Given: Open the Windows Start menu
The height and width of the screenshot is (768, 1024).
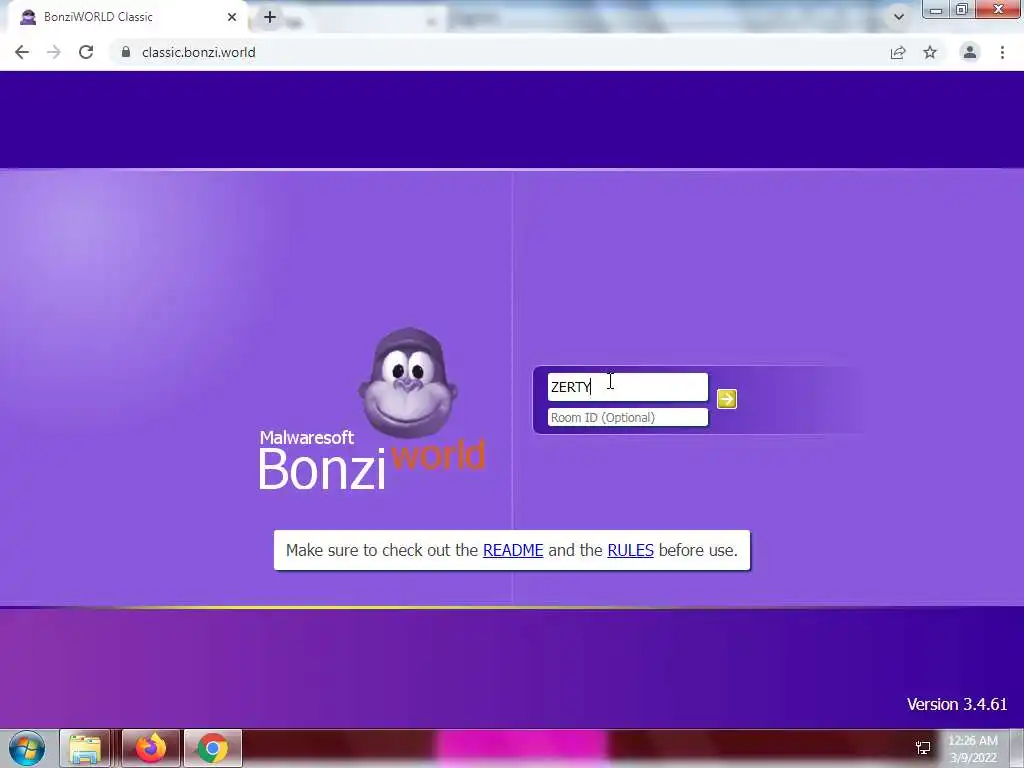Looking at the screenshot, I should [x=27, y=748].
